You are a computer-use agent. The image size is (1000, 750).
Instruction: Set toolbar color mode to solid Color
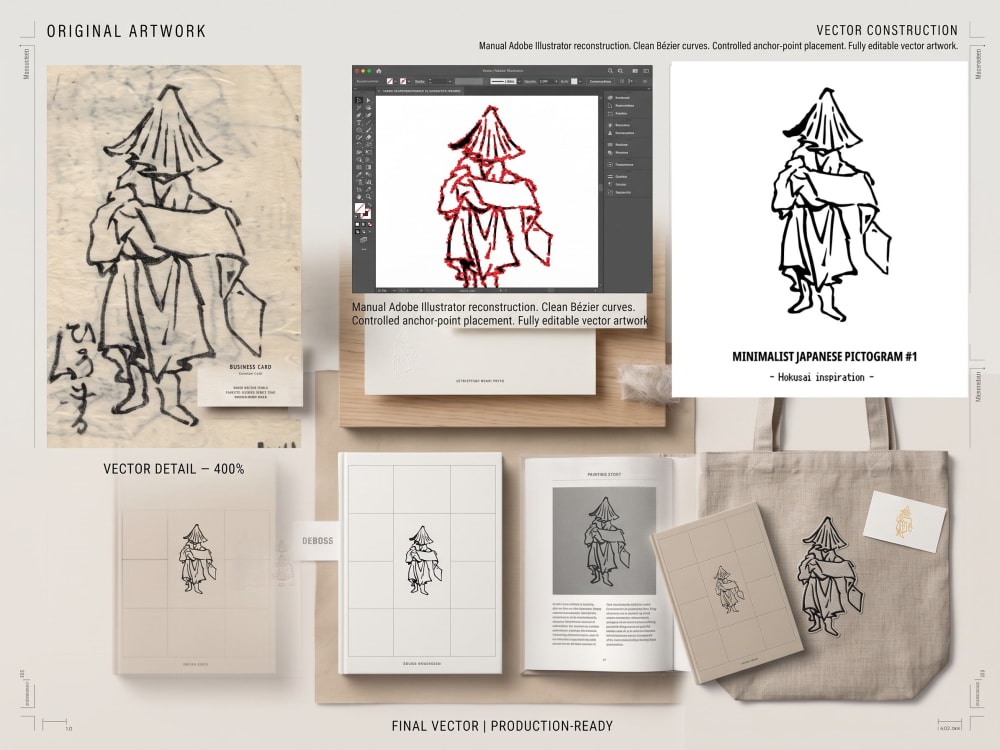coord(357,224)
